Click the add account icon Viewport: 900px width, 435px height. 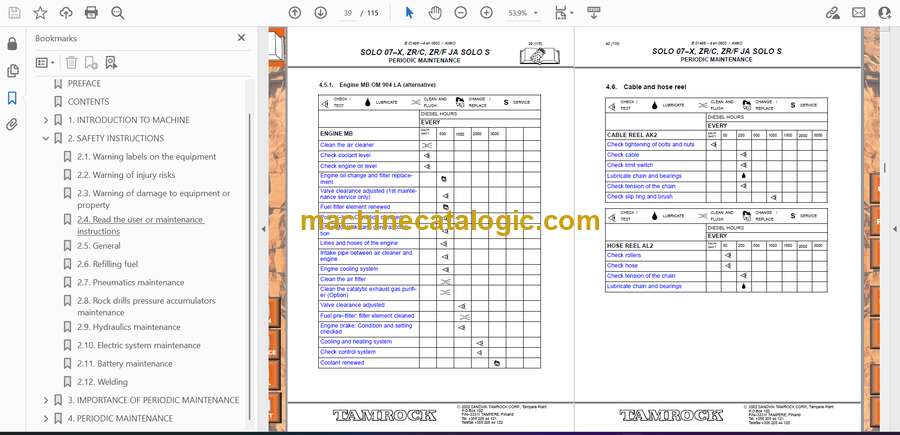pyautogui.click(x=885, y=13)
